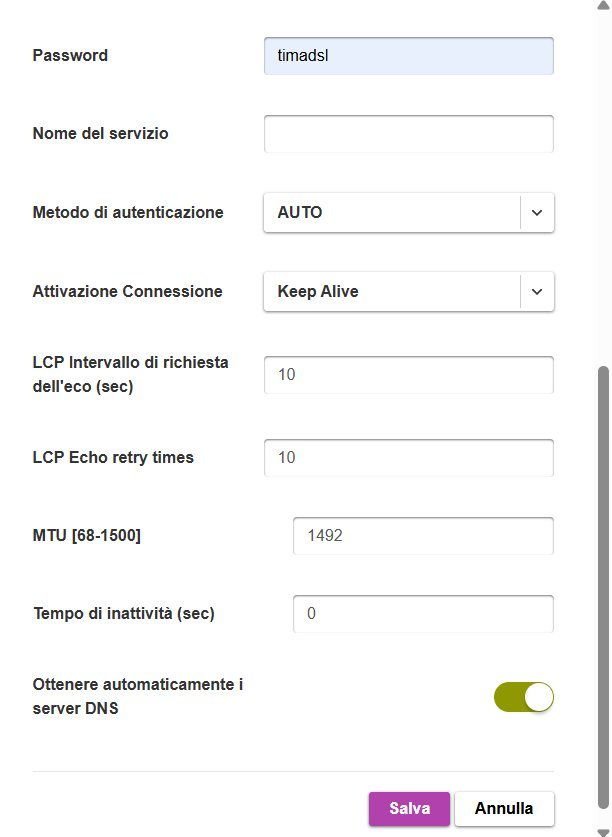This screenshot has height=837, width=612.
Task: Click the chevron arrow beside AUTO
Action: coord(537,213)
